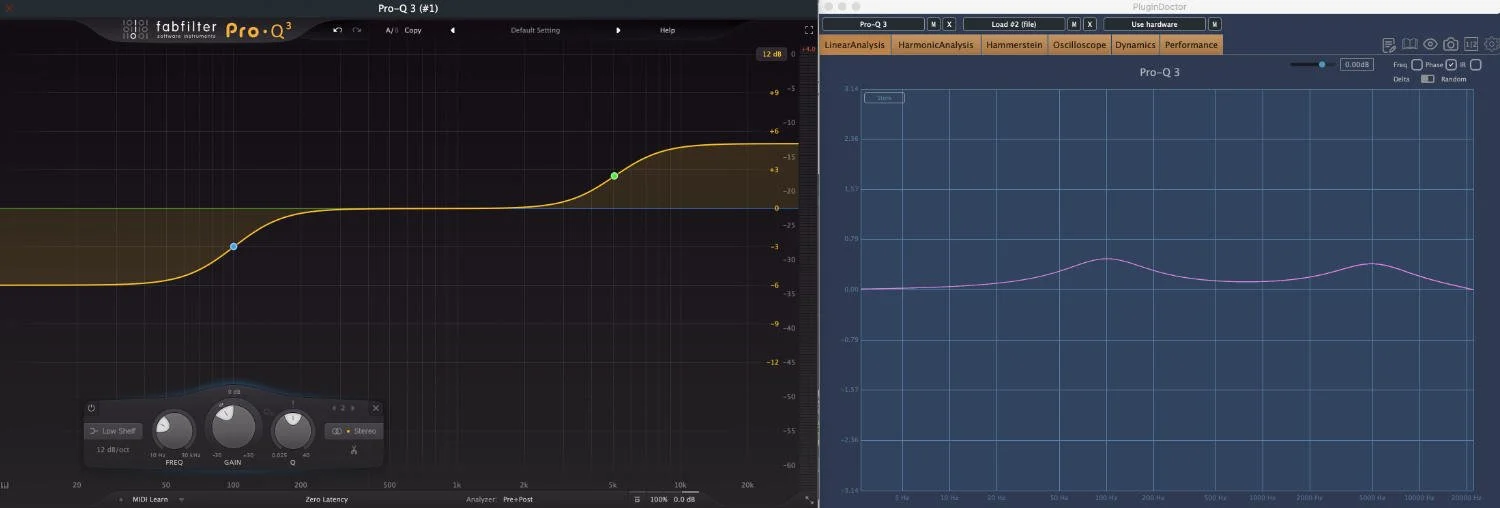The height and width of the screenshot is (508, 1500).
Task: Click the 0.00dB input field
Action: click(x=1357, y=64)
